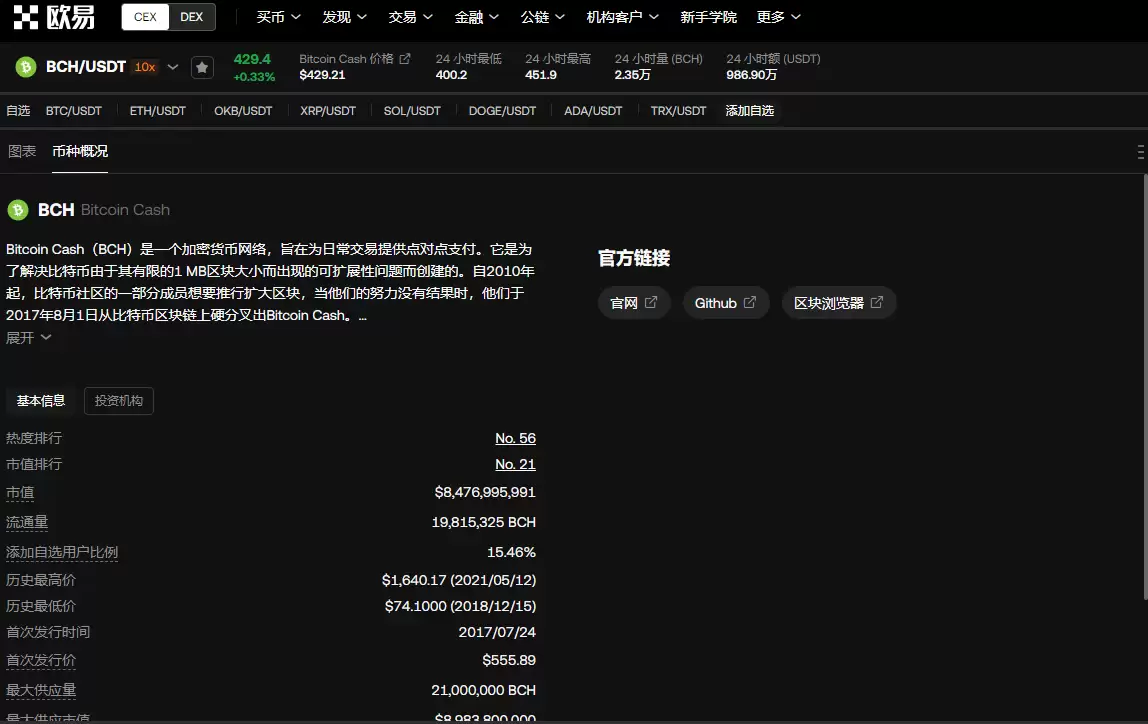Viewport: 1148px width, 724px height.
Task: Click the external link icon on 官网
Action: [x=650, y=302]
